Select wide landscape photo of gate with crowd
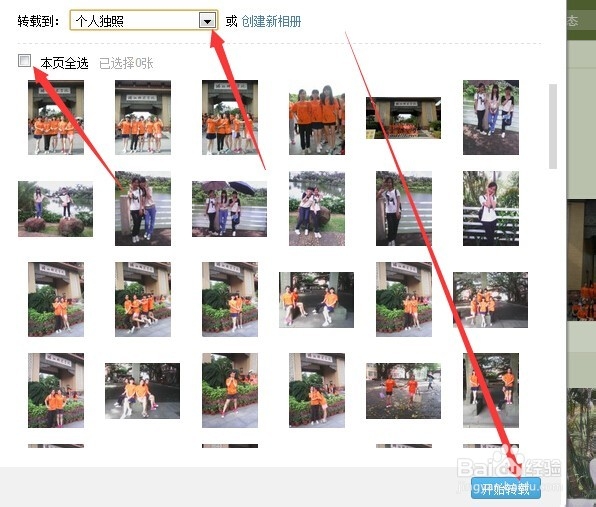596x507 pixels. pyautogui.click(x=403, y=118)
